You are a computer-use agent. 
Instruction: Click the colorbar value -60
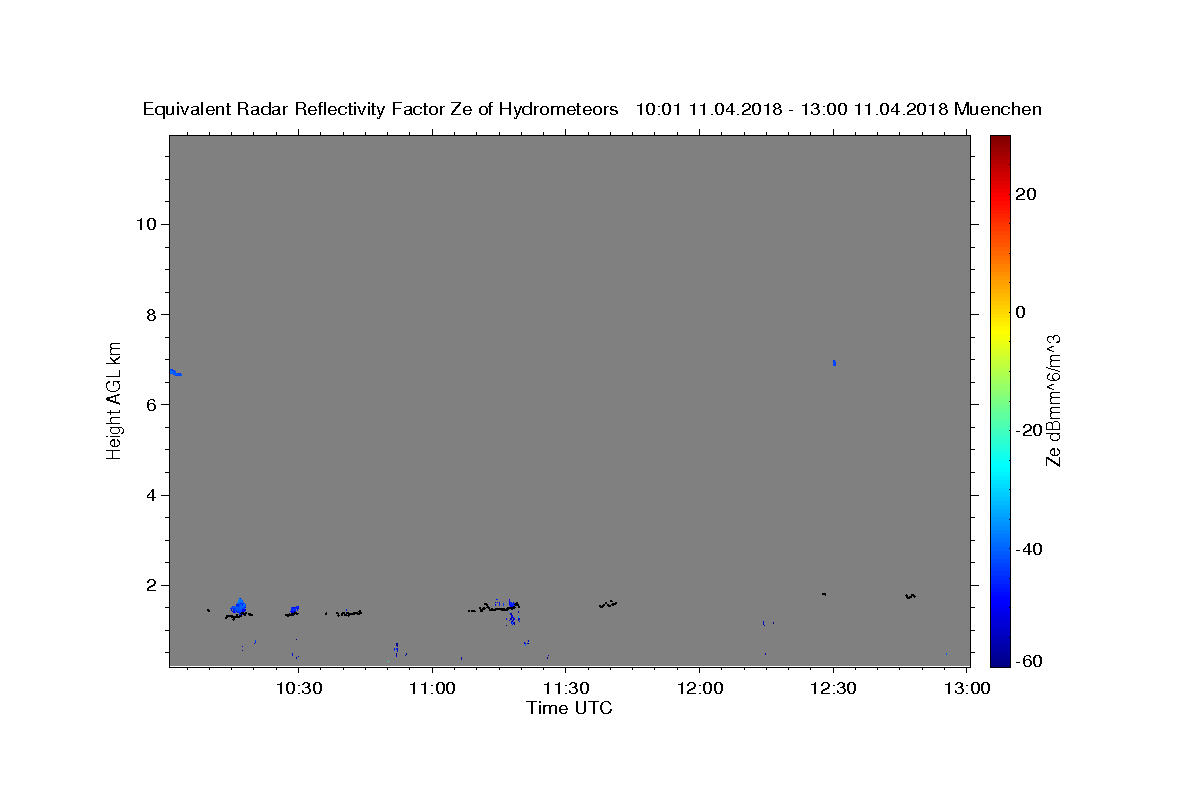[1030, 660]
